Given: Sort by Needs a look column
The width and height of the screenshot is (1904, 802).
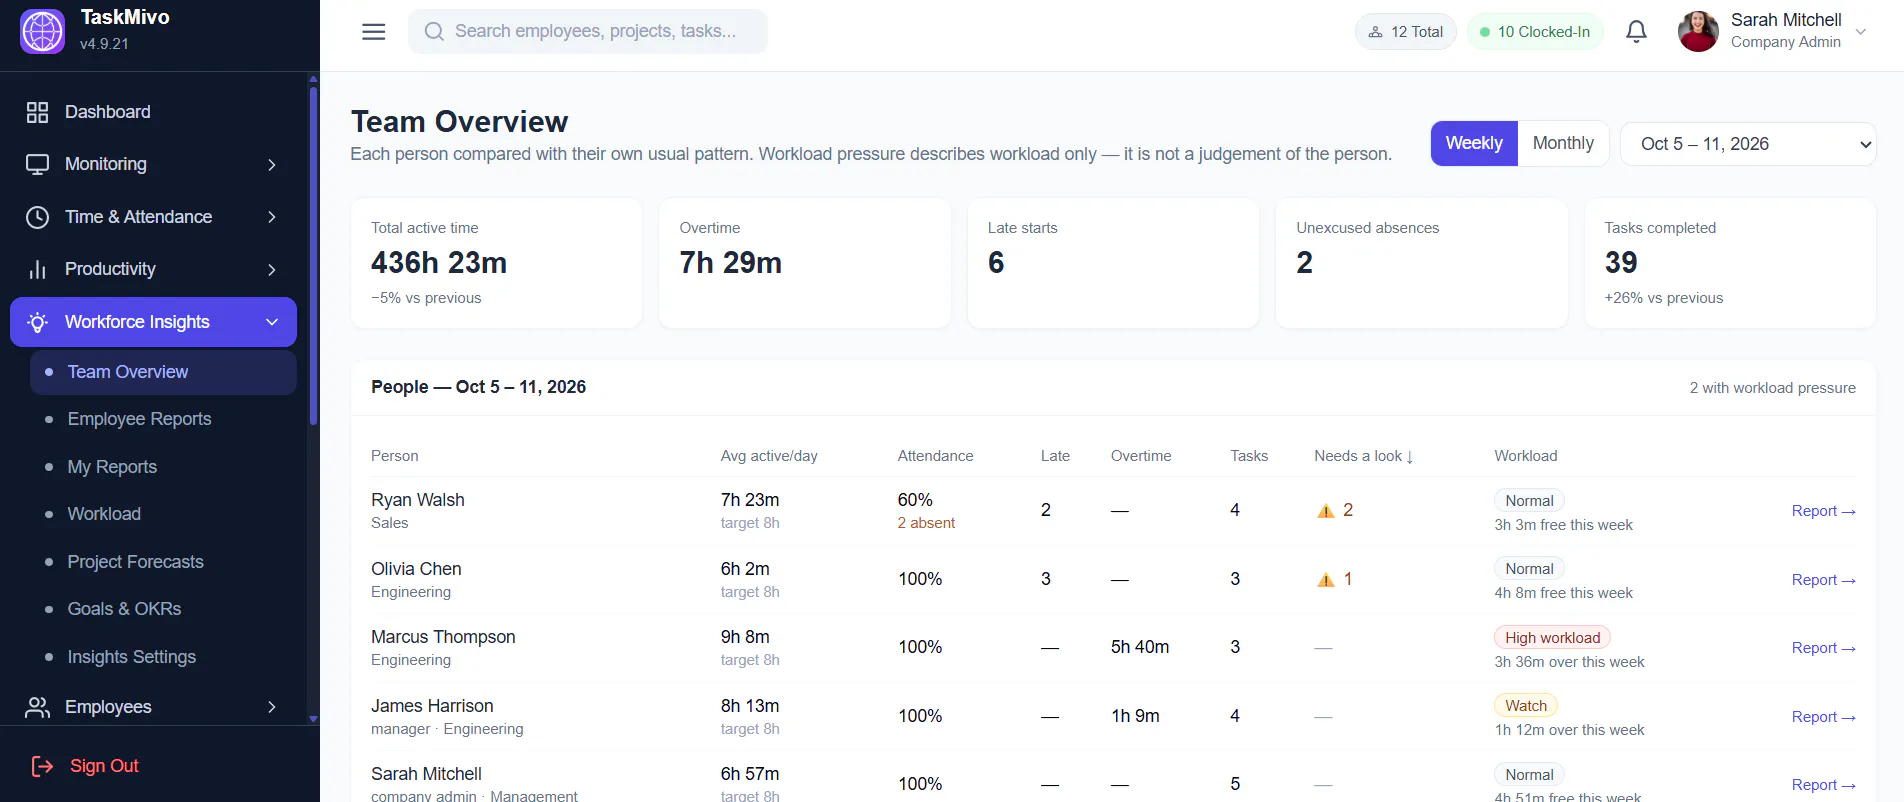Looking at the screenshot, I should click(x=1363, y=456).
